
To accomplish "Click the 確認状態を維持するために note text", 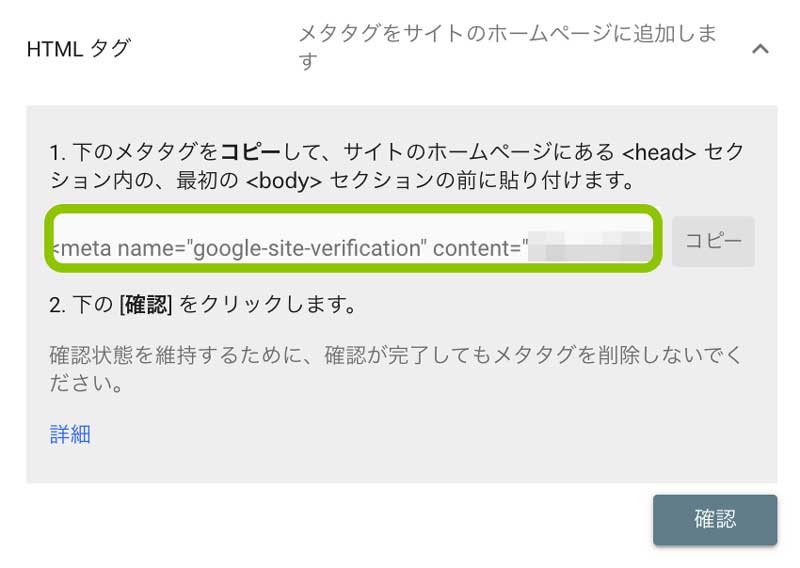I will pos(395,369).
